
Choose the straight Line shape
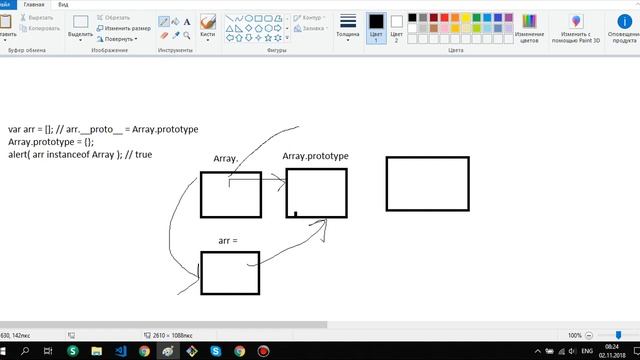[x=229, y=18]
